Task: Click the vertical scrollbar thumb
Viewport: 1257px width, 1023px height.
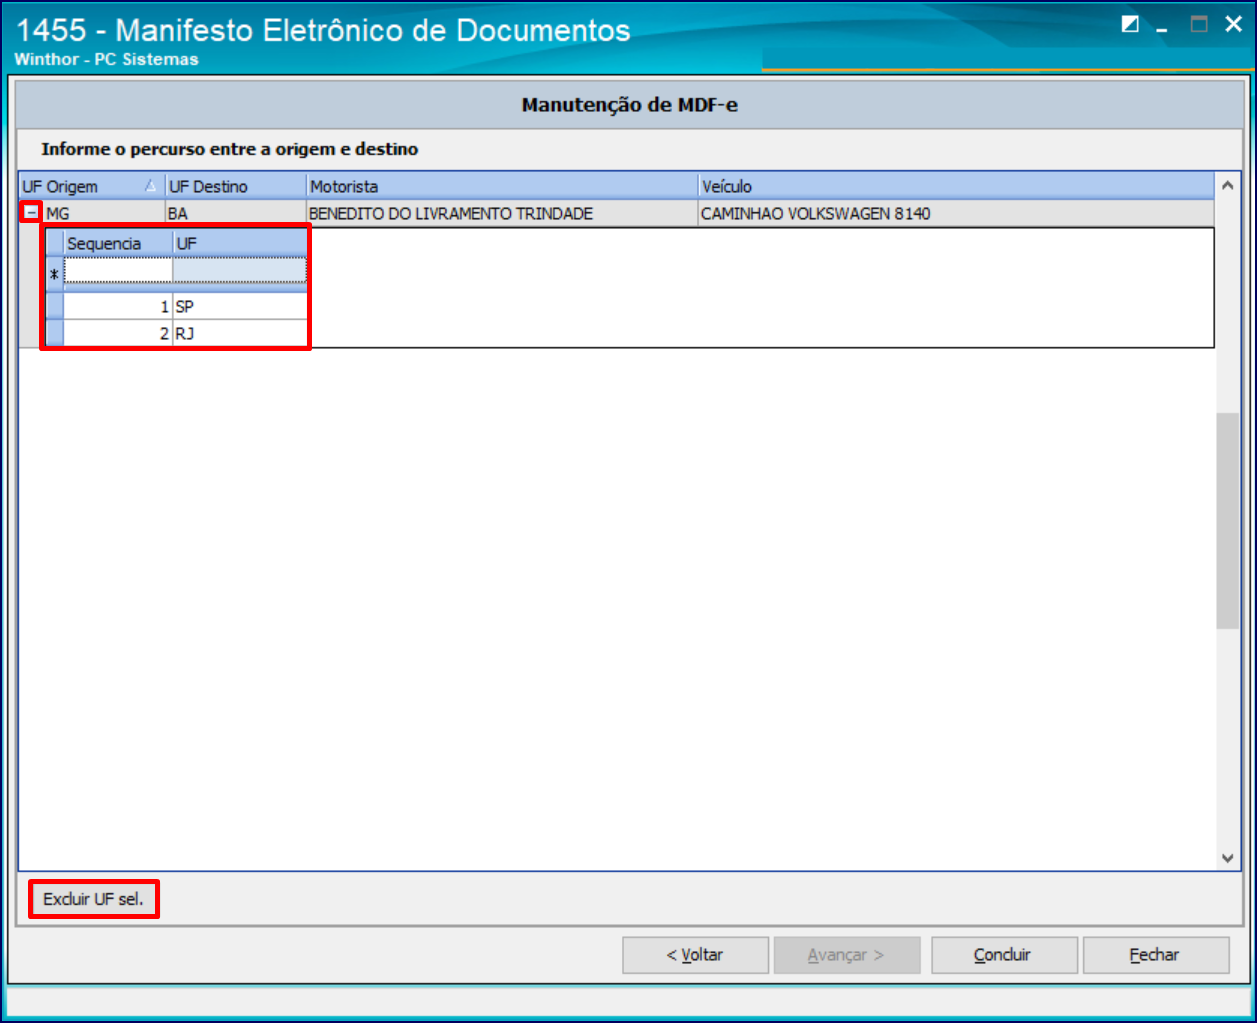Action: [1227, 520]
